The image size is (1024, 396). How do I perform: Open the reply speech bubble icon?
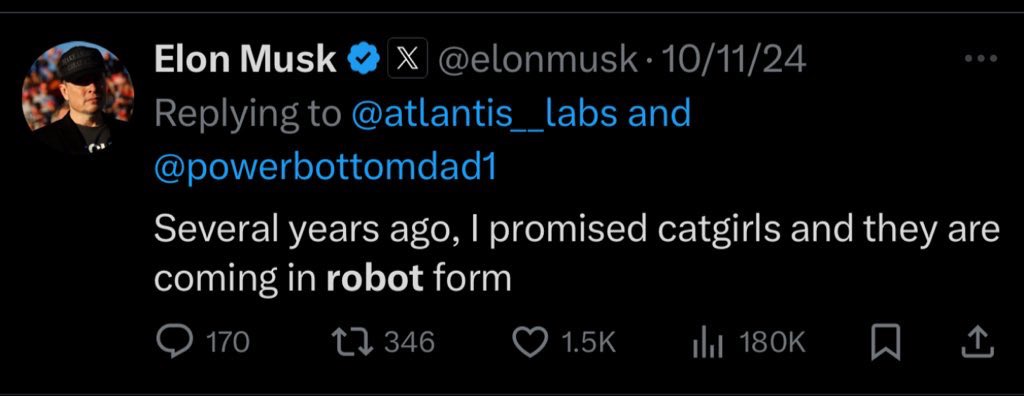(175, 342)
